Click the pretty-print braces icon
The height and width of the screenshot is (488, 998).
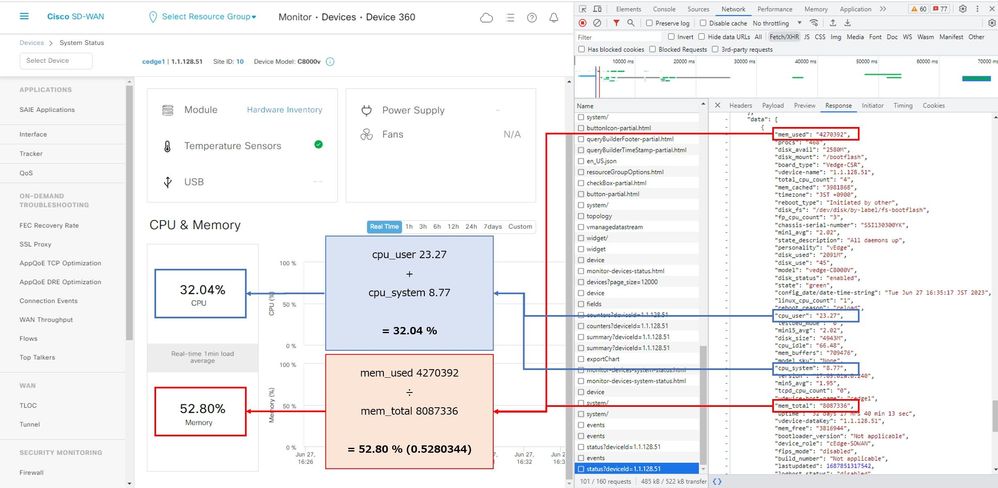(717, 482)
